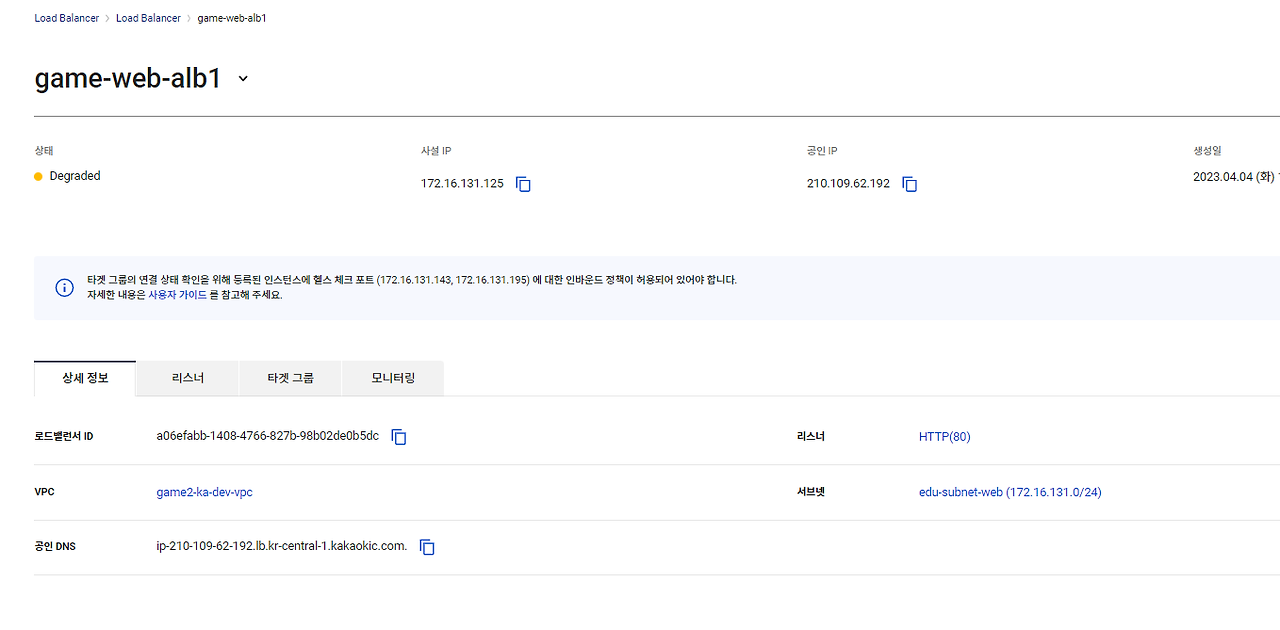1280x630 pixels.
Task: Click the load balancer ID text value
Action: (268, 436)
